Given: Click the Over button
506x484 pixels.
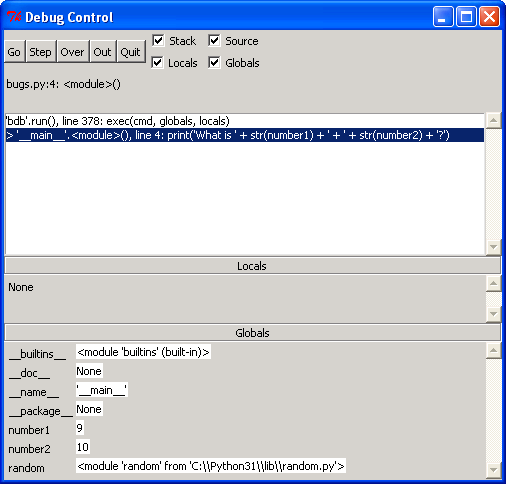Looking at the screenshot, I should click(x=73, y=52).
